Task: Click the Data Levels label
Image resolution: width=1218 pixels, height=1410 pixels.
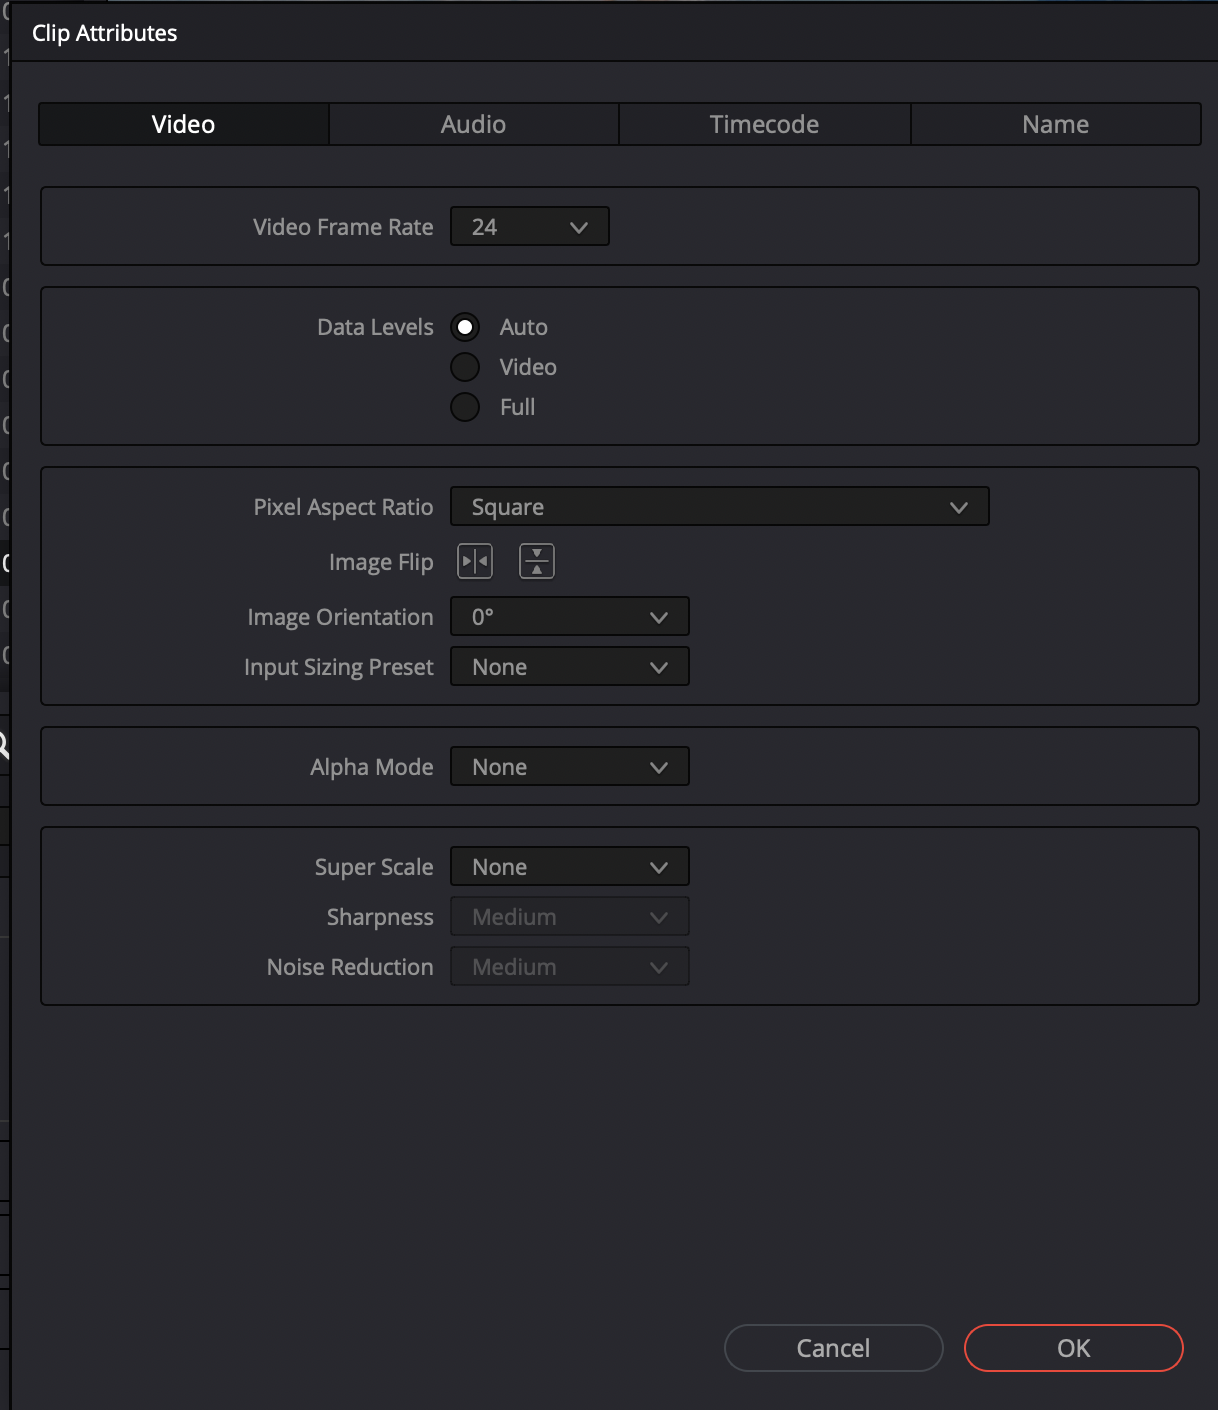Action: coord(375,327)
